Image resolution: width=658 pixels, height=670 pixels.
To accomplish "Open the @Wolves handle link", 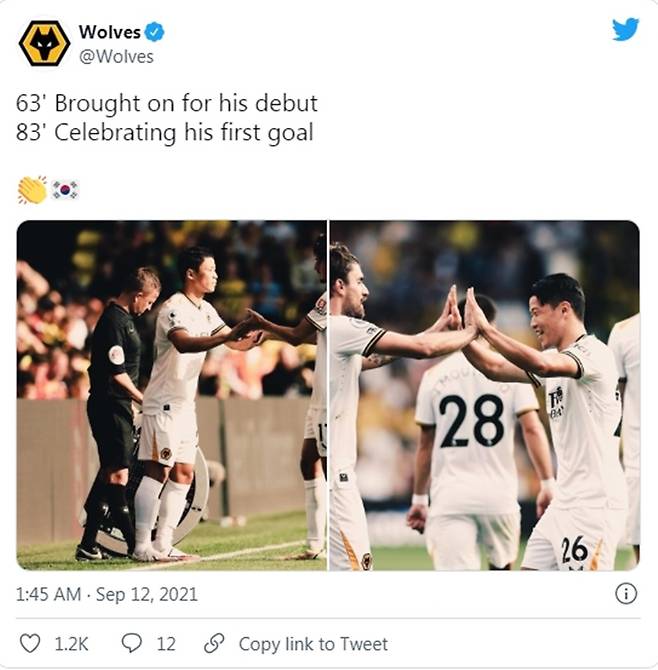I will (x=116, y=56).
